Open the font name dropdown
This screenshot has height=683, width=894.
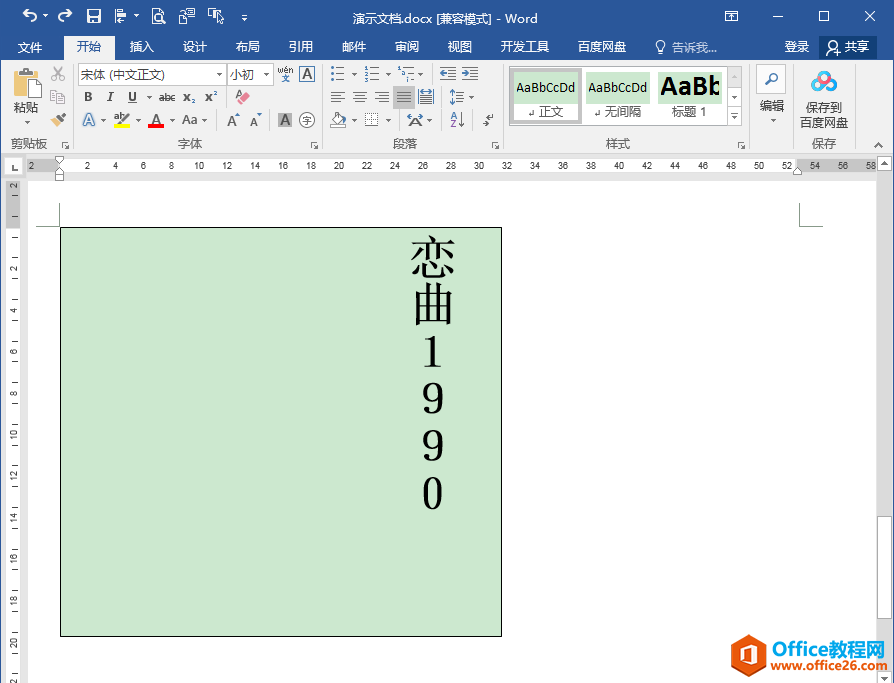219,75
